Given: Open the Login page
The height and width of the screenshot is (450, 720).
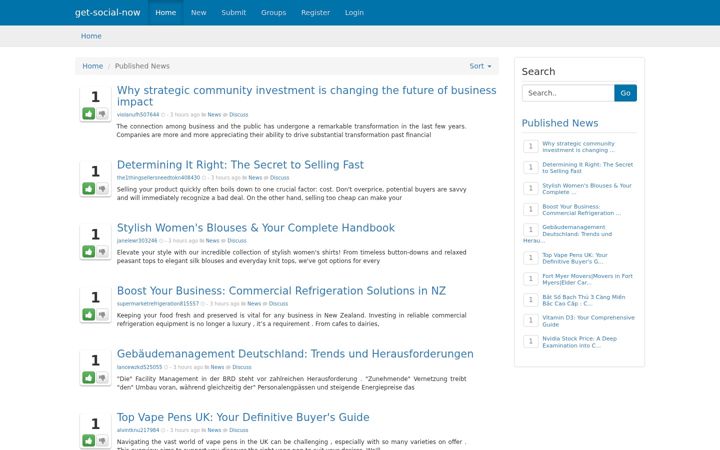Looking at the screenshot, I should [354, 12].
